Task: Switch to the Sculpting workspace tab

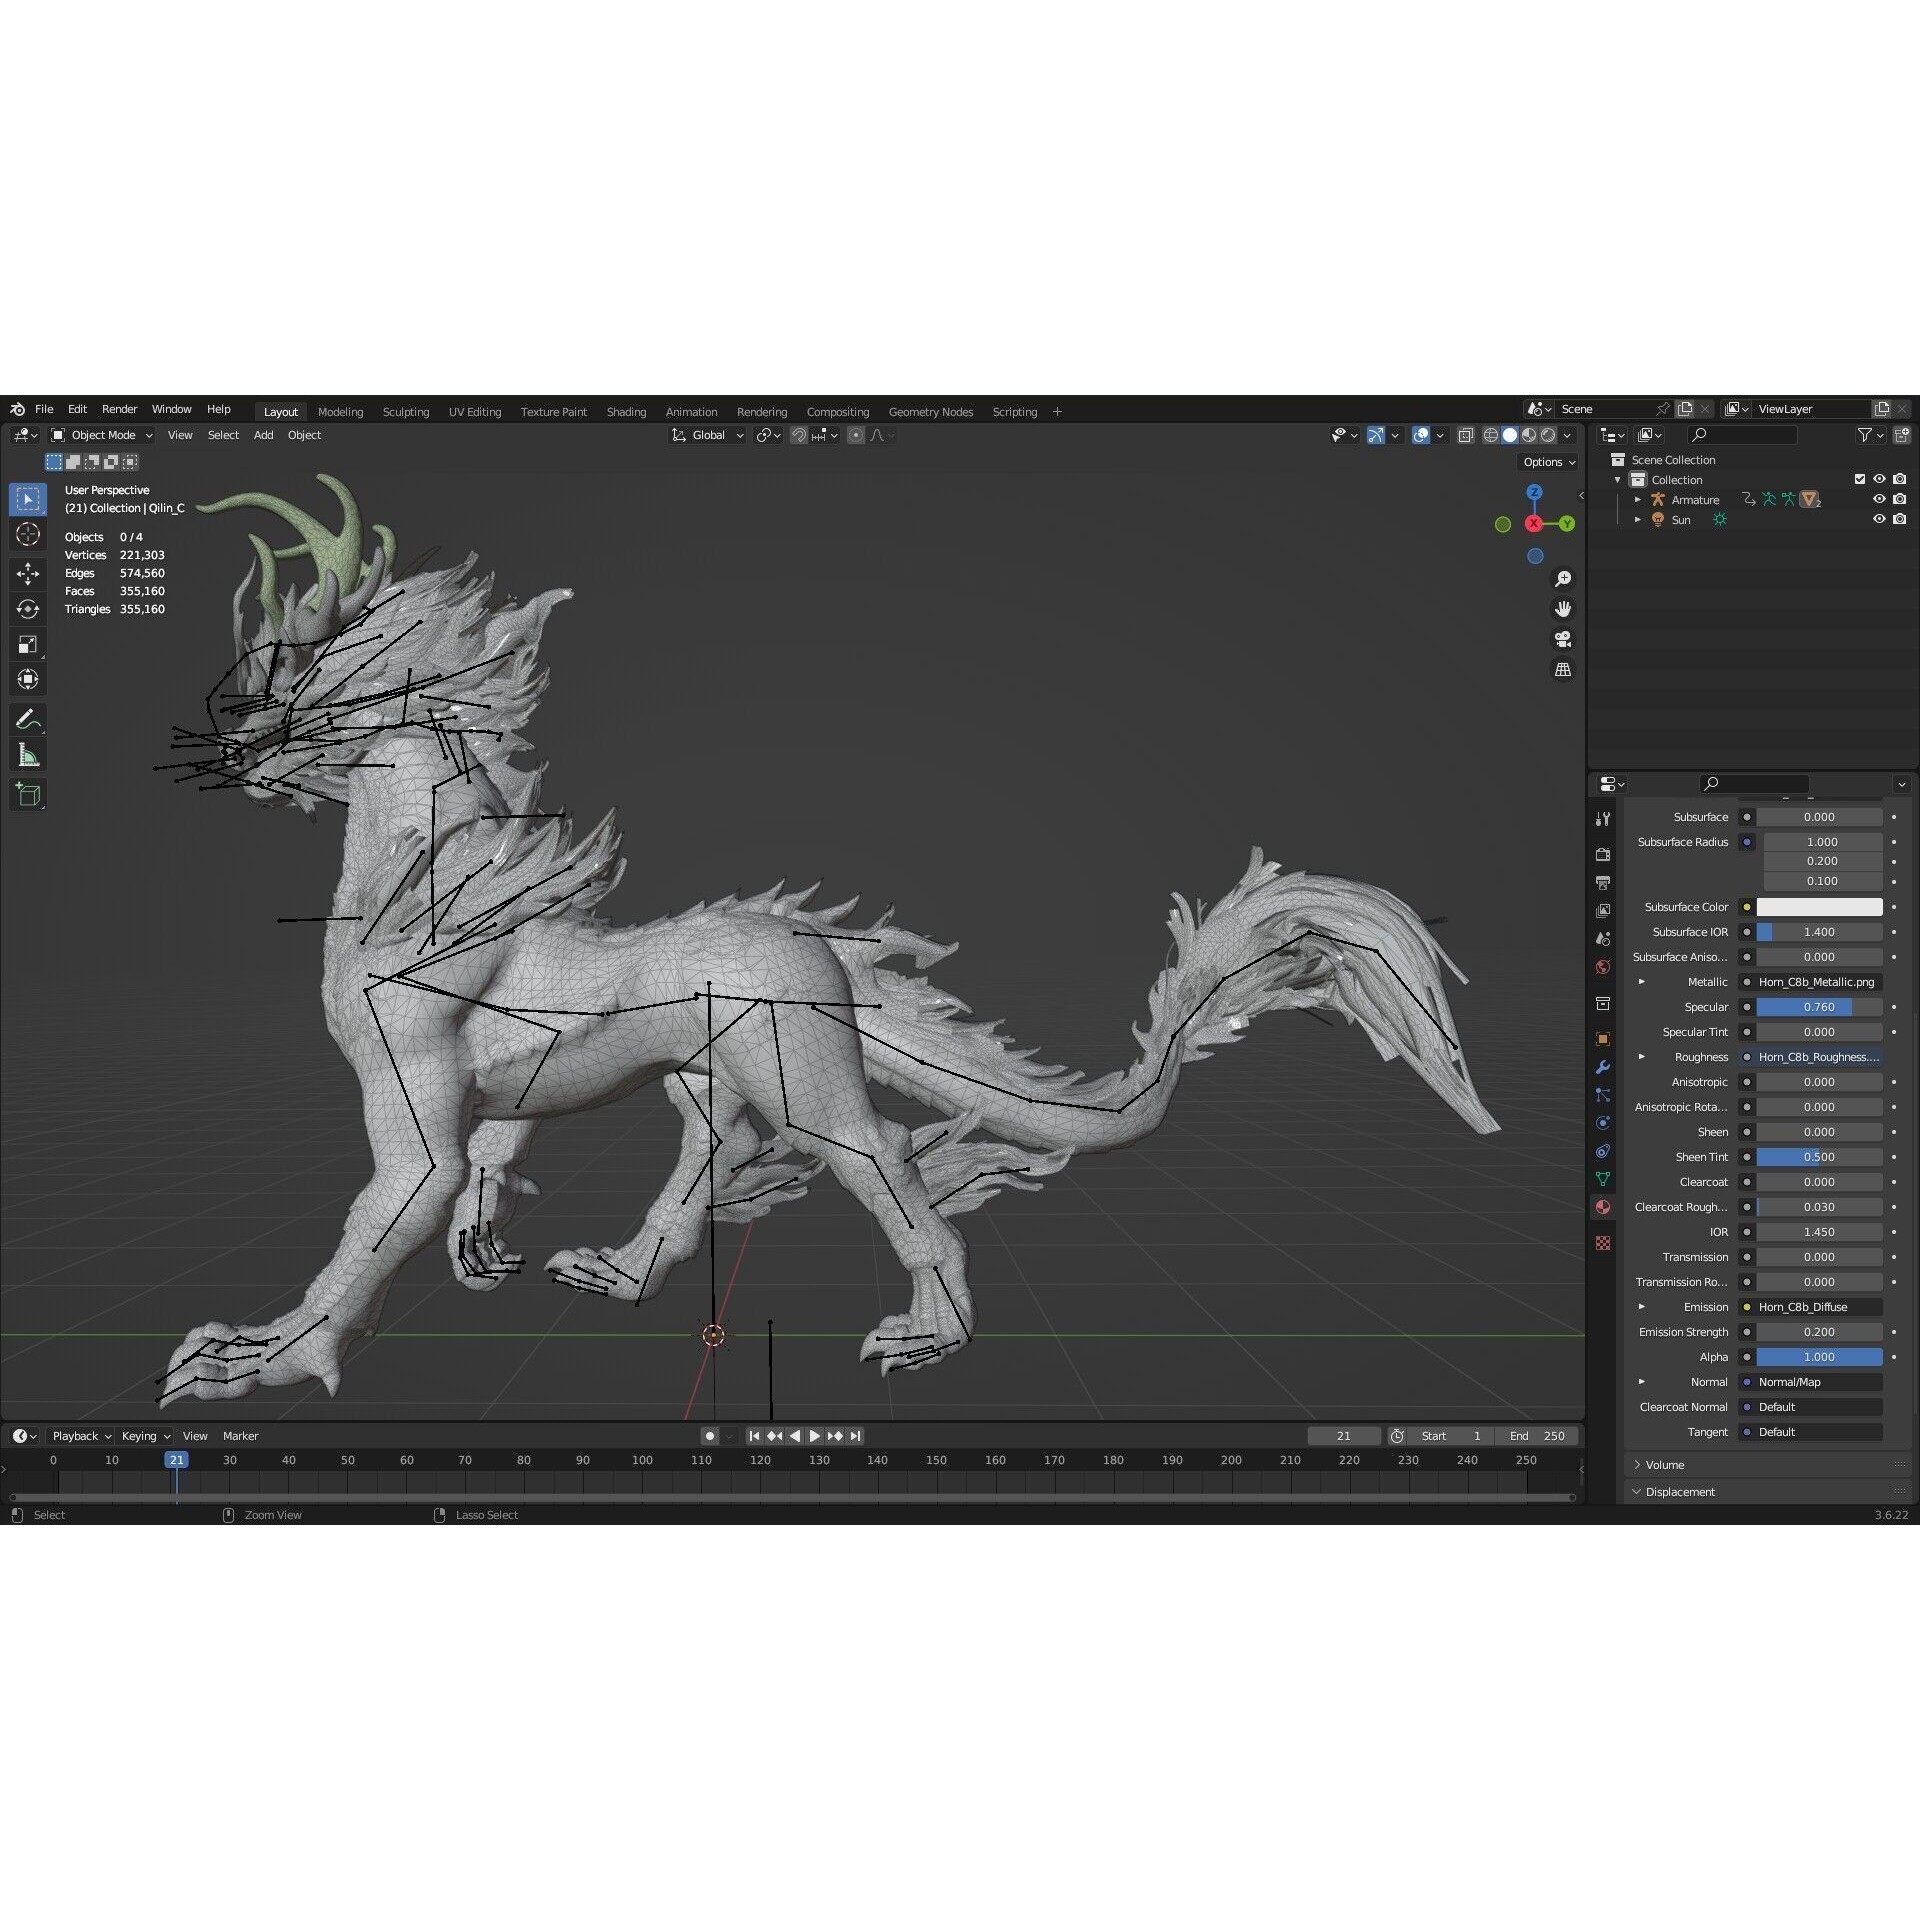Action: coord(406,411)
